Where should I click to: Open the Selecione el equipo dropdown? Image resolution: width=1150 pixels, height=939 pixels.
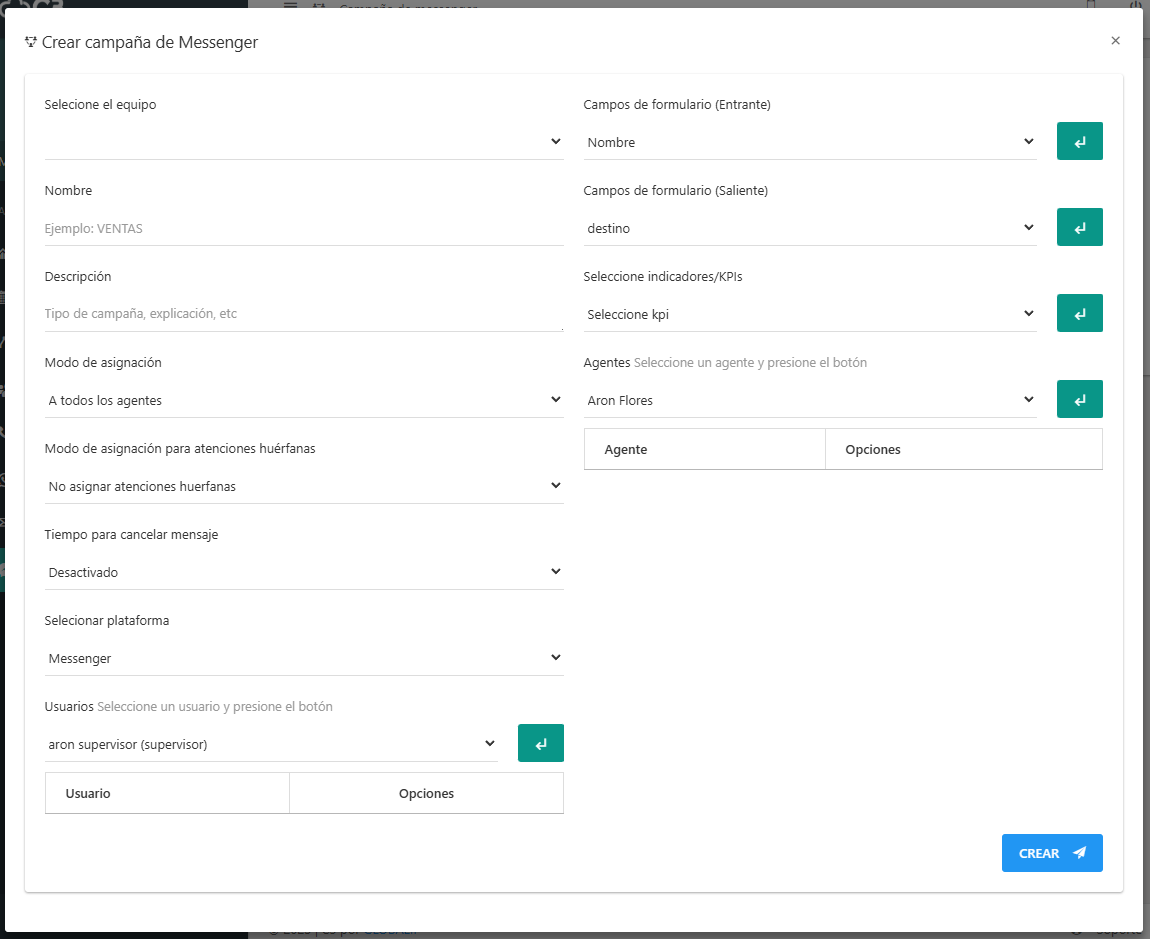pyautogui.click(x=304, y=142)
